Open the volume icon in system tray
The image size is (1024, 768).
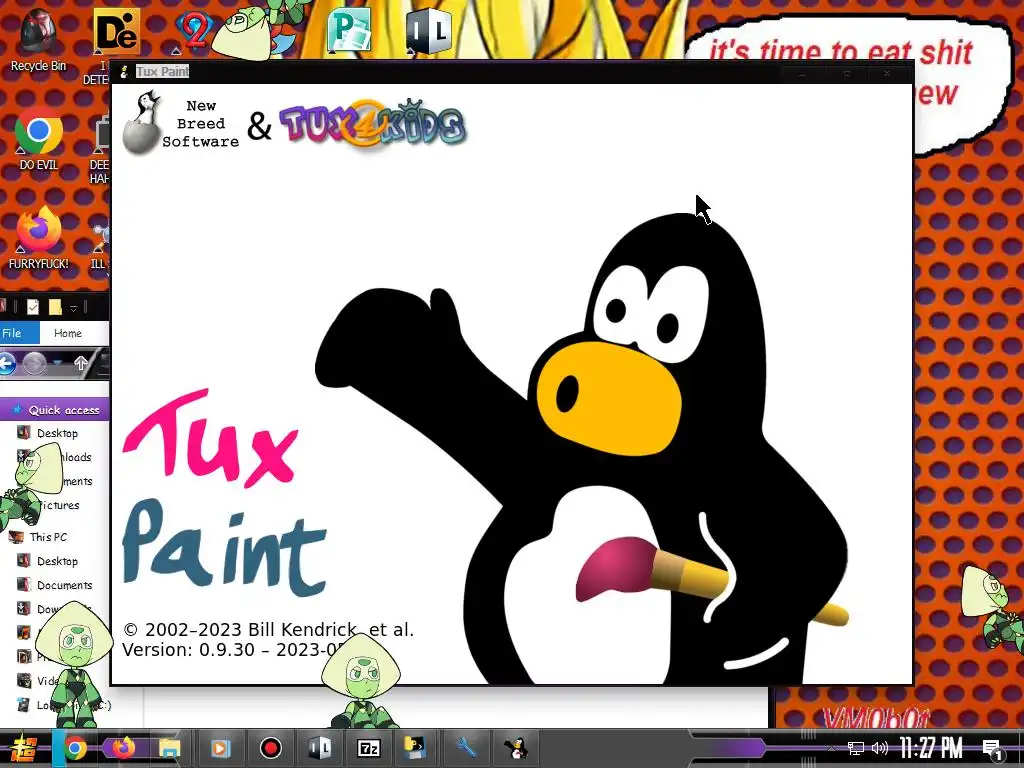coord(880,748)
